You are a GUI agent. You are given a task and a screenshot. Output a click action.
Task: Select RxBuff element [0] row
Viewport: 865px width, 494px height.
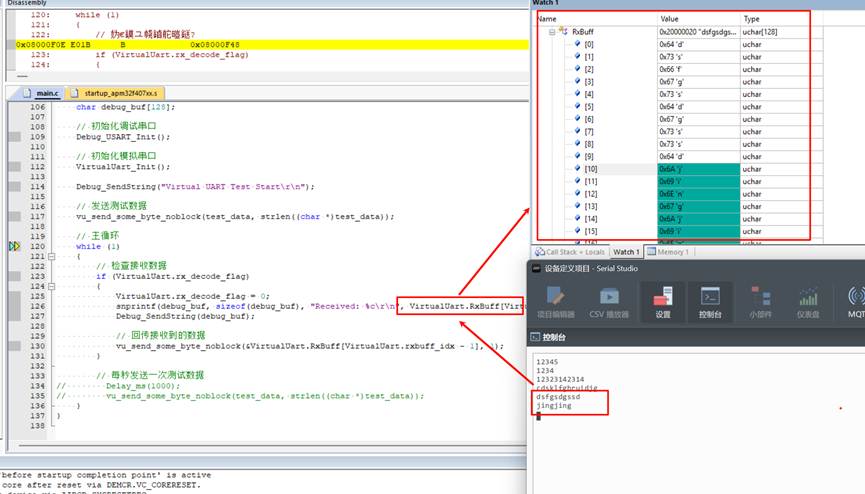[679, 44]
